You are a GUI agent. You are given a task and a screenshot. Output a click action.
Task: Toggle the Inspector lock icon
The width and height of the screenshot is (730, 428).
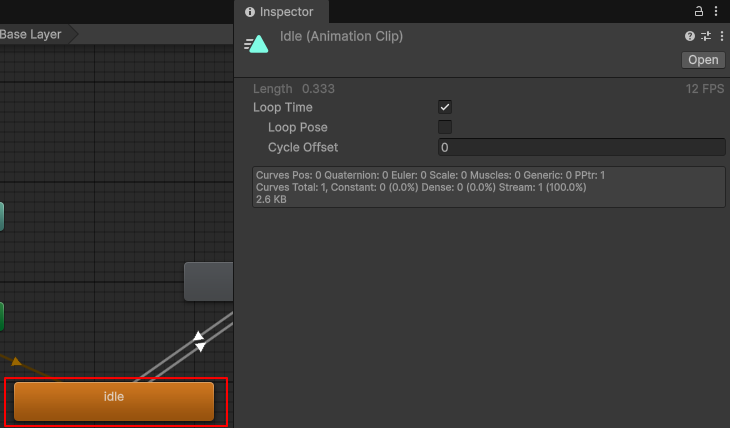[x=699, y=11]
